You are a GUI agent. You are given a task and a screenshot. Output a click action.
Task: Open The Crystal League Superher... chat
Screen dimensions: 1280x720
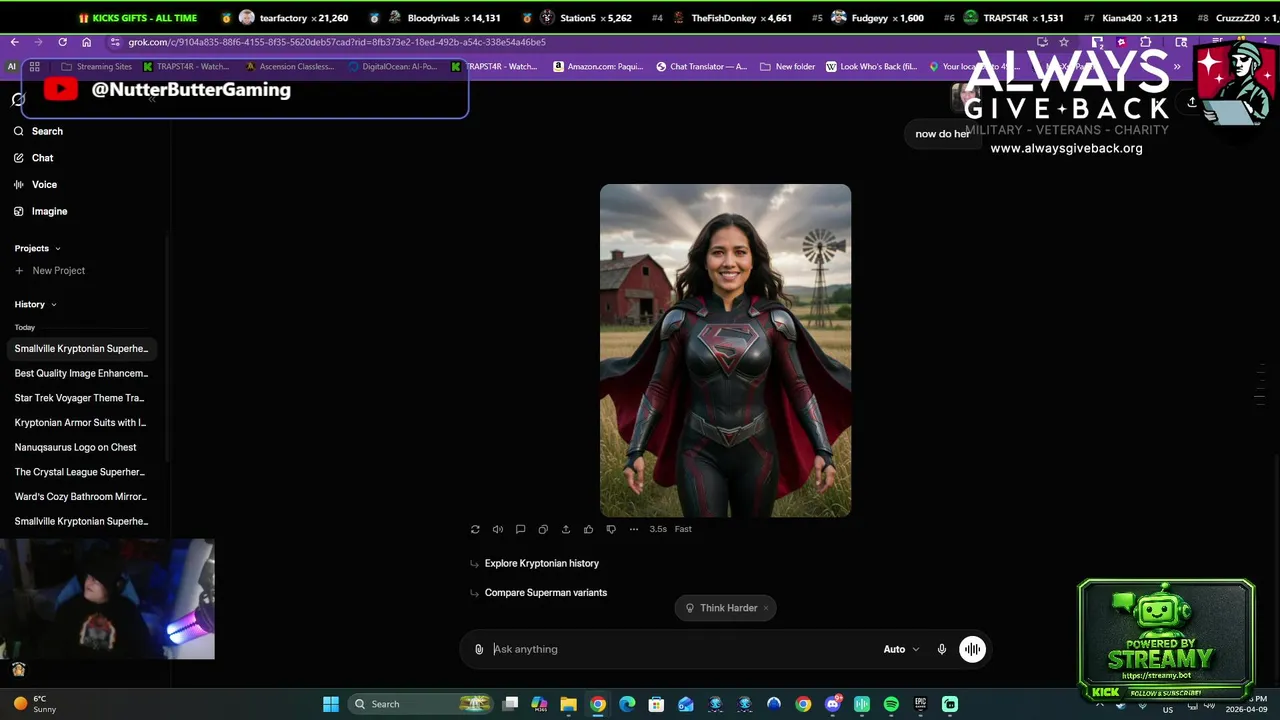(x=81, y=472)
